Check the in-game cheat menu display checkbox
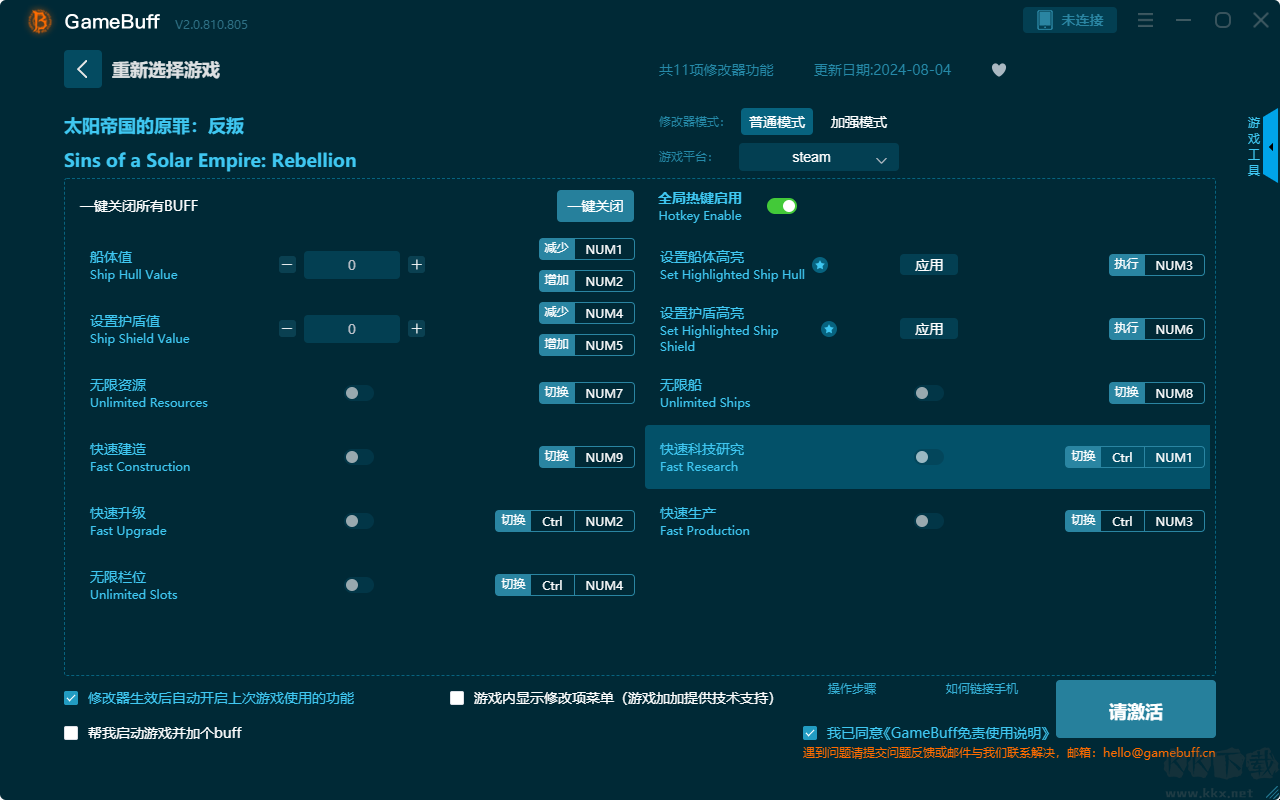1280x800 pixels. (457, 698)
